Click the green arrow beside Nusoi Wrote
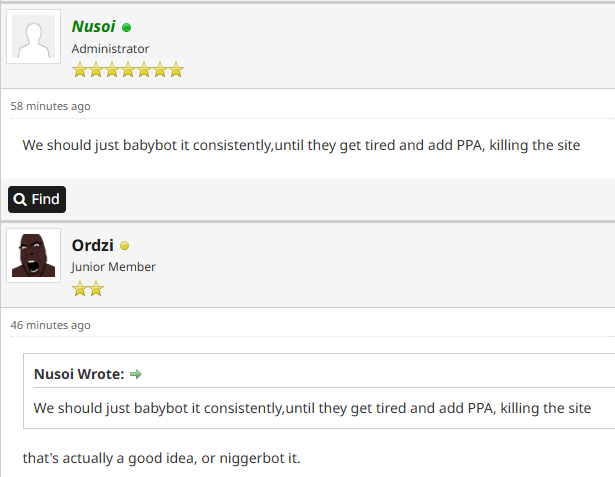This screenshot has width=615, height=477. coord(136,374)
